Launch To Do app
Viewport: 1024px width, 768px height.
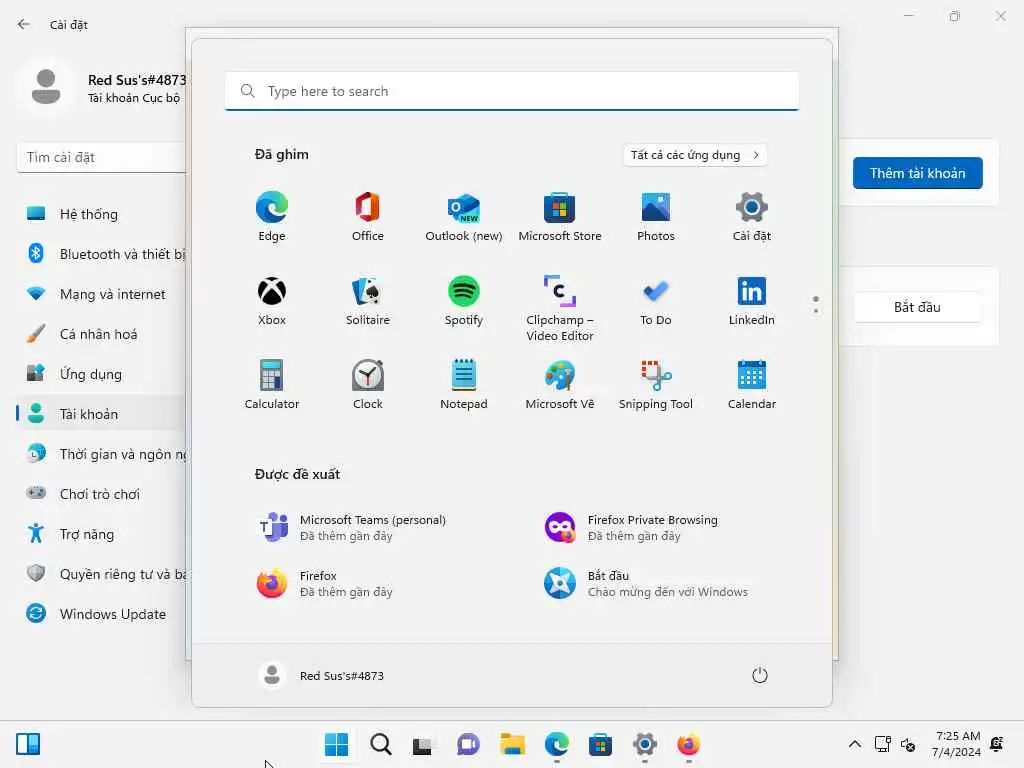point(656,301)
